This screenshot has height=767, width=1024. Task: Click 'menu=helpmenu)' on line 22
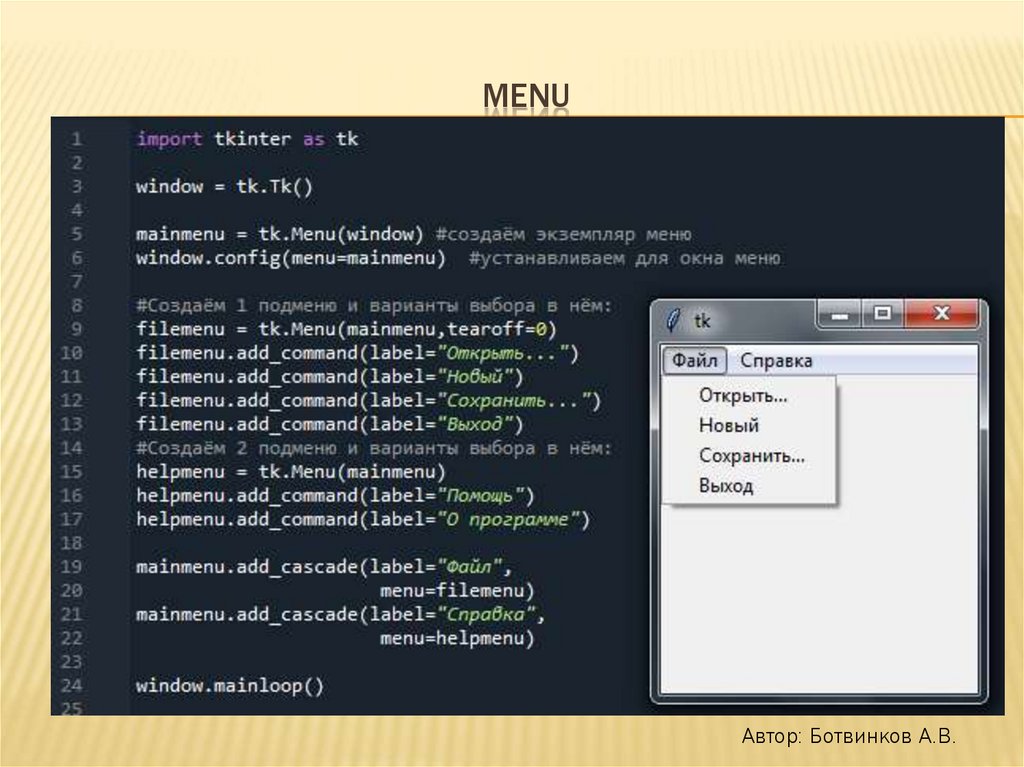[x=457, y=638]
